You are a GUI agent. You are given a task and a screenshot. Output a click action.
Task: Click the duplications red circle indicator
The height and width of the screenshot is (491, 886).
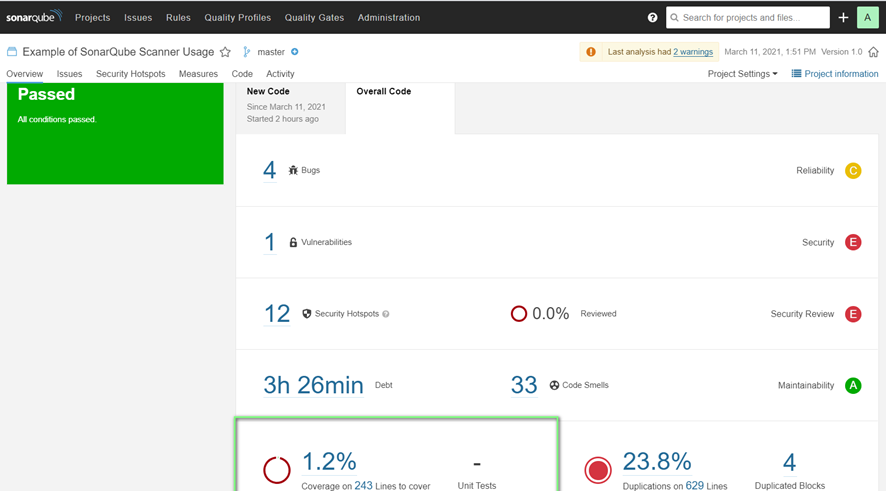point(598,470)
